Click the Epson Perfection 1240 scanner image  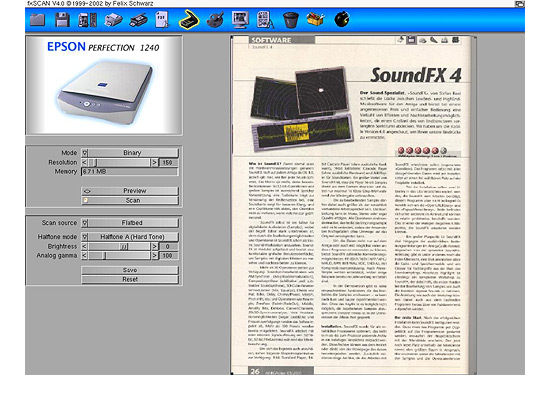[x=104, y=85]
